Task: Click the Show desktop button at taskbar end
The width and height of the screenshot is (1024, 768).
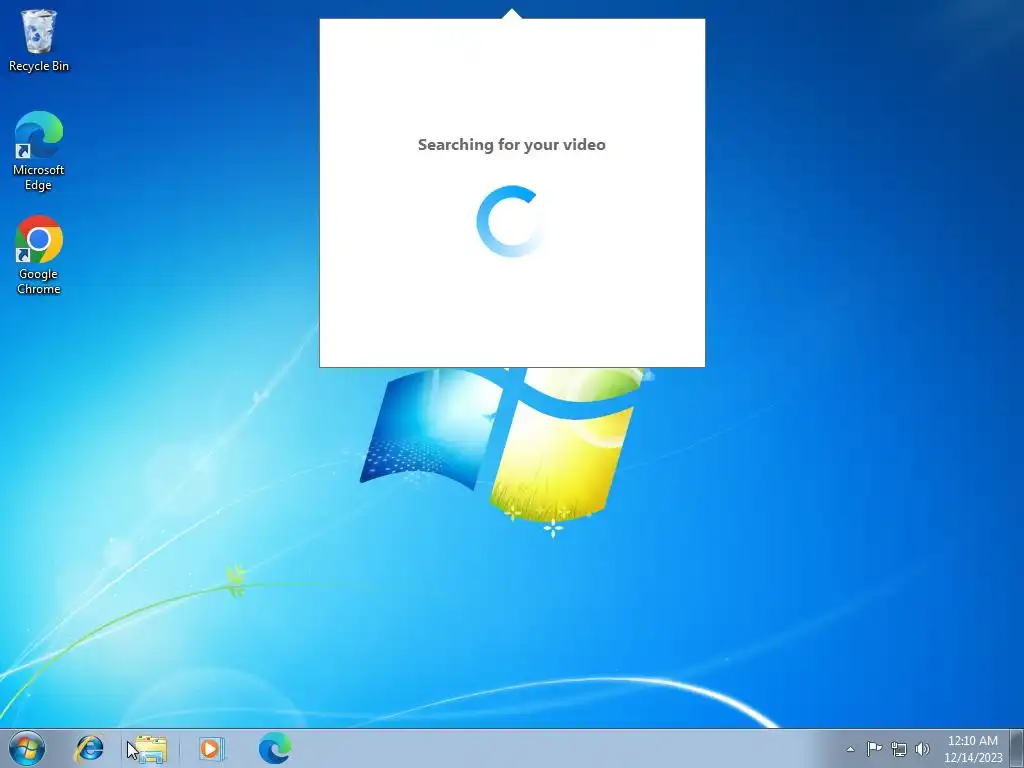Action: pos(1017,748)
